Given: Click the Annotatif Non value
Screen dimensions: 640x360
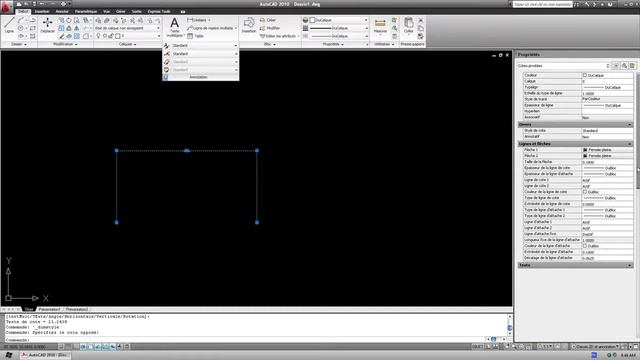Looking at the screenshot, I should coord(607,137).
